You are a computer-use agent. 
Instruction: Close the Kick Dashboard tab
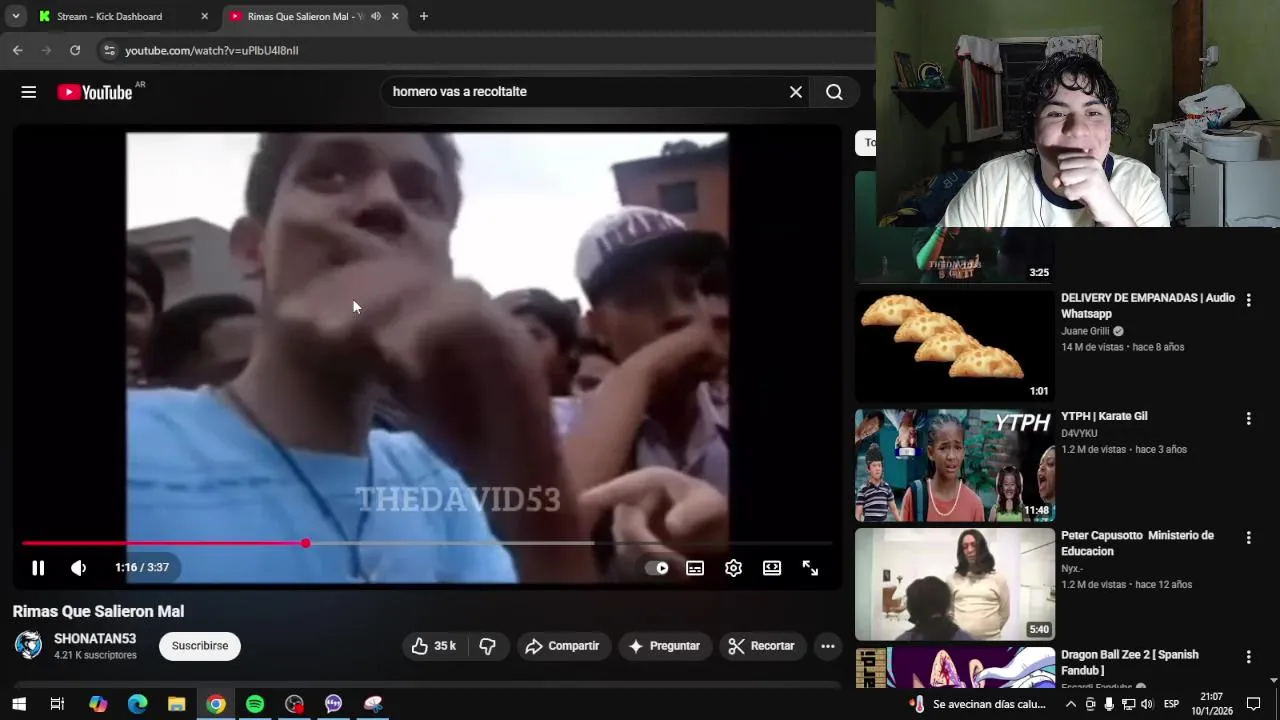point(205,16)
